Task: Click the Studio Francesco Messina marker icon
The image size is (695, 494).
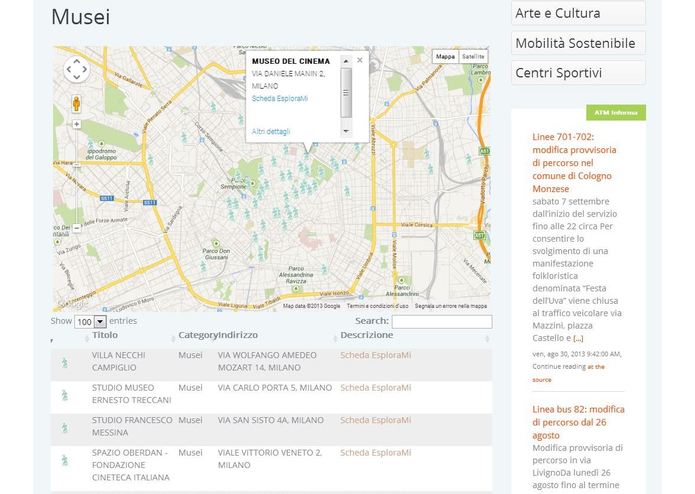Action: point(65,428)
